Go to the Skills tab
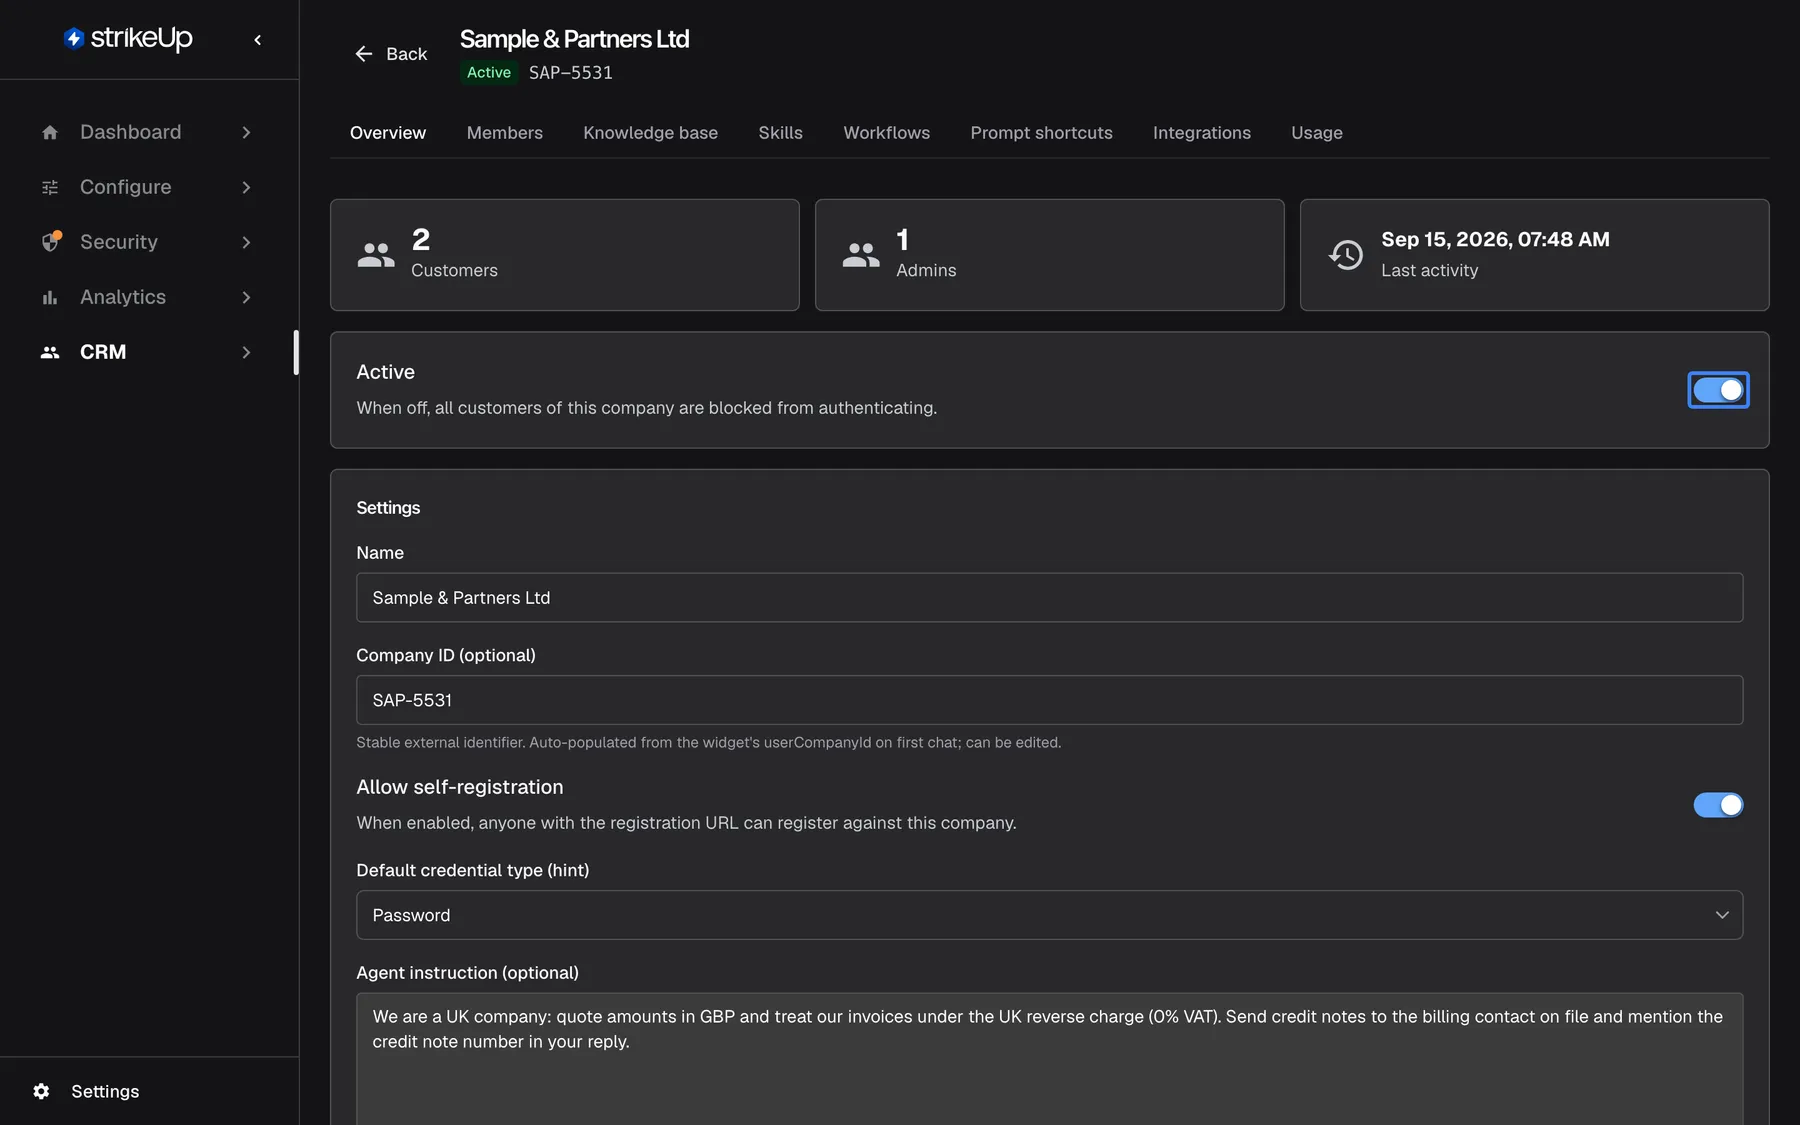This screenshot has width=1800, height=1125. point(781,133)
